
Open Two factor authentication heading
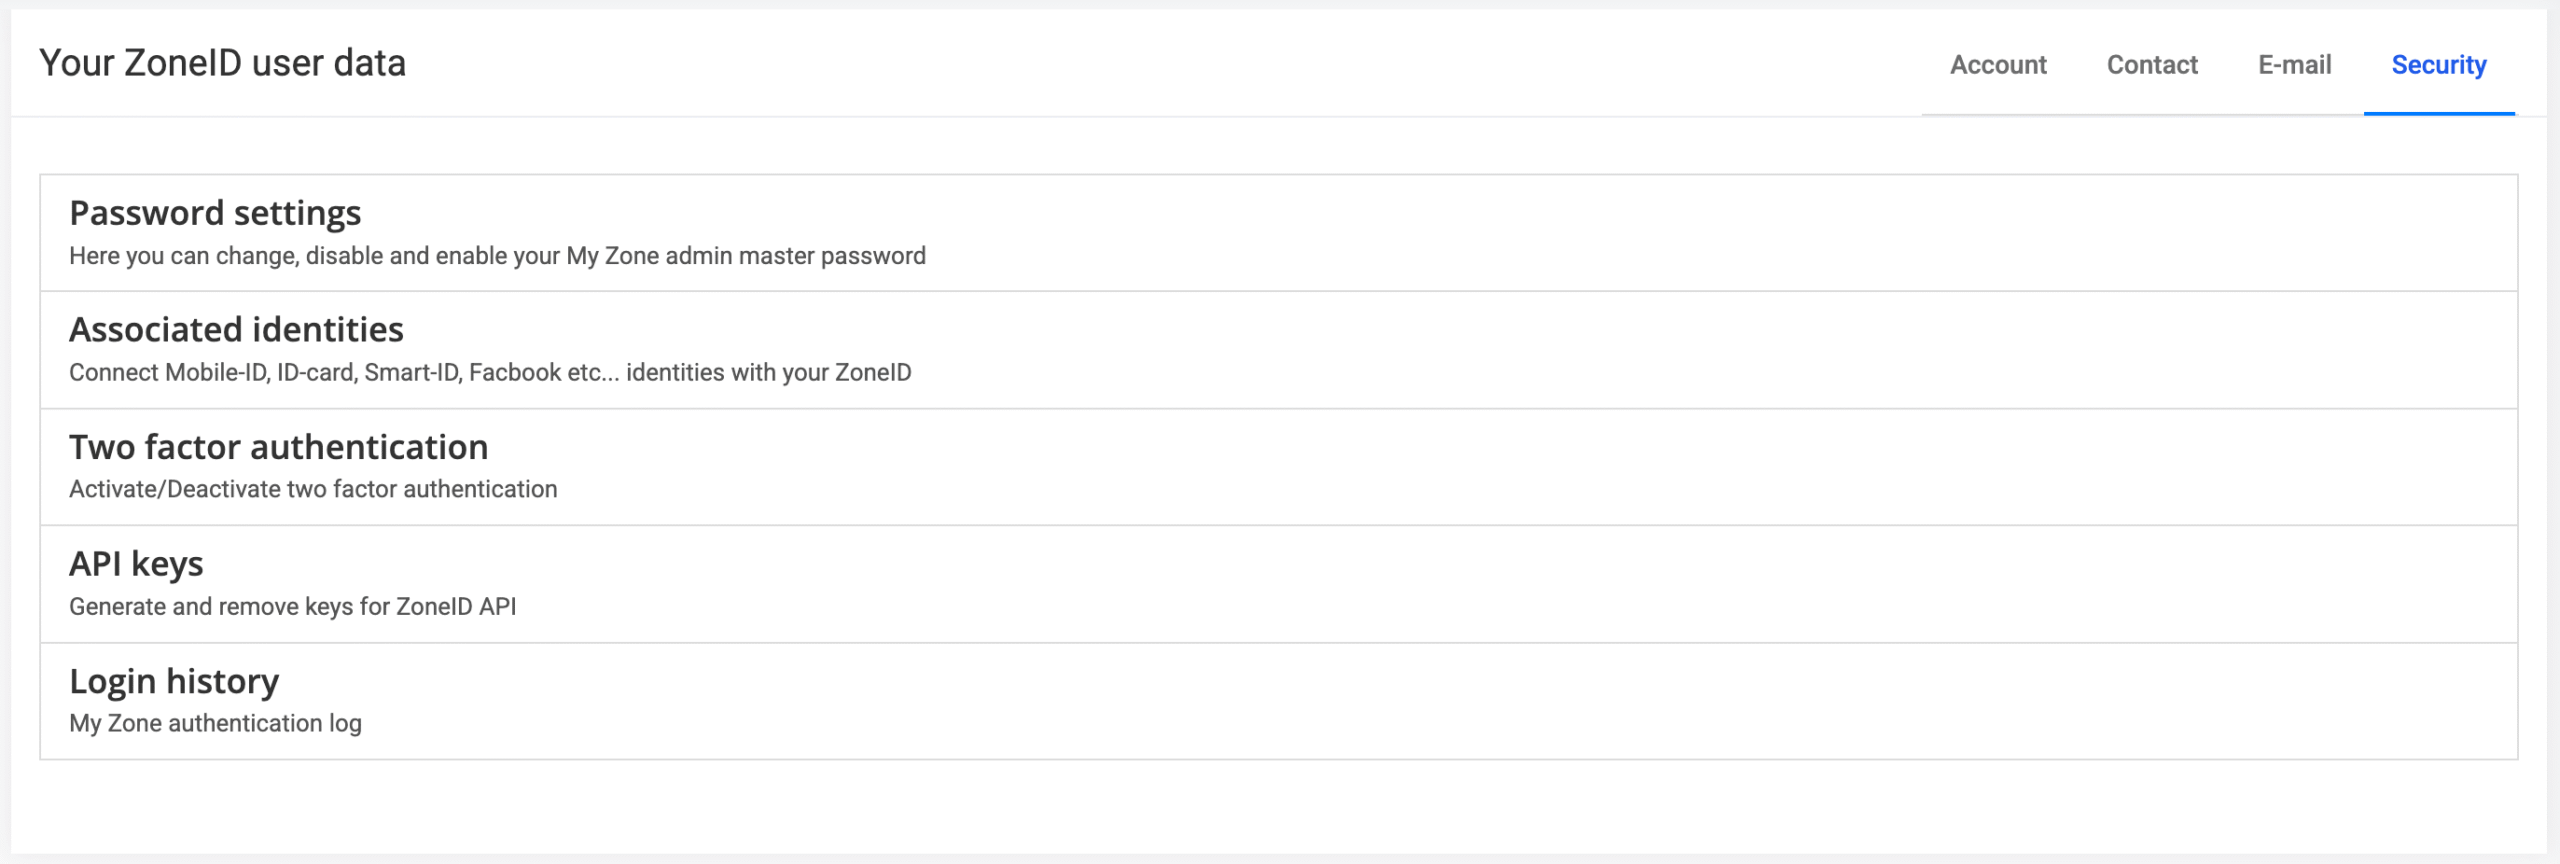point(278,447)
